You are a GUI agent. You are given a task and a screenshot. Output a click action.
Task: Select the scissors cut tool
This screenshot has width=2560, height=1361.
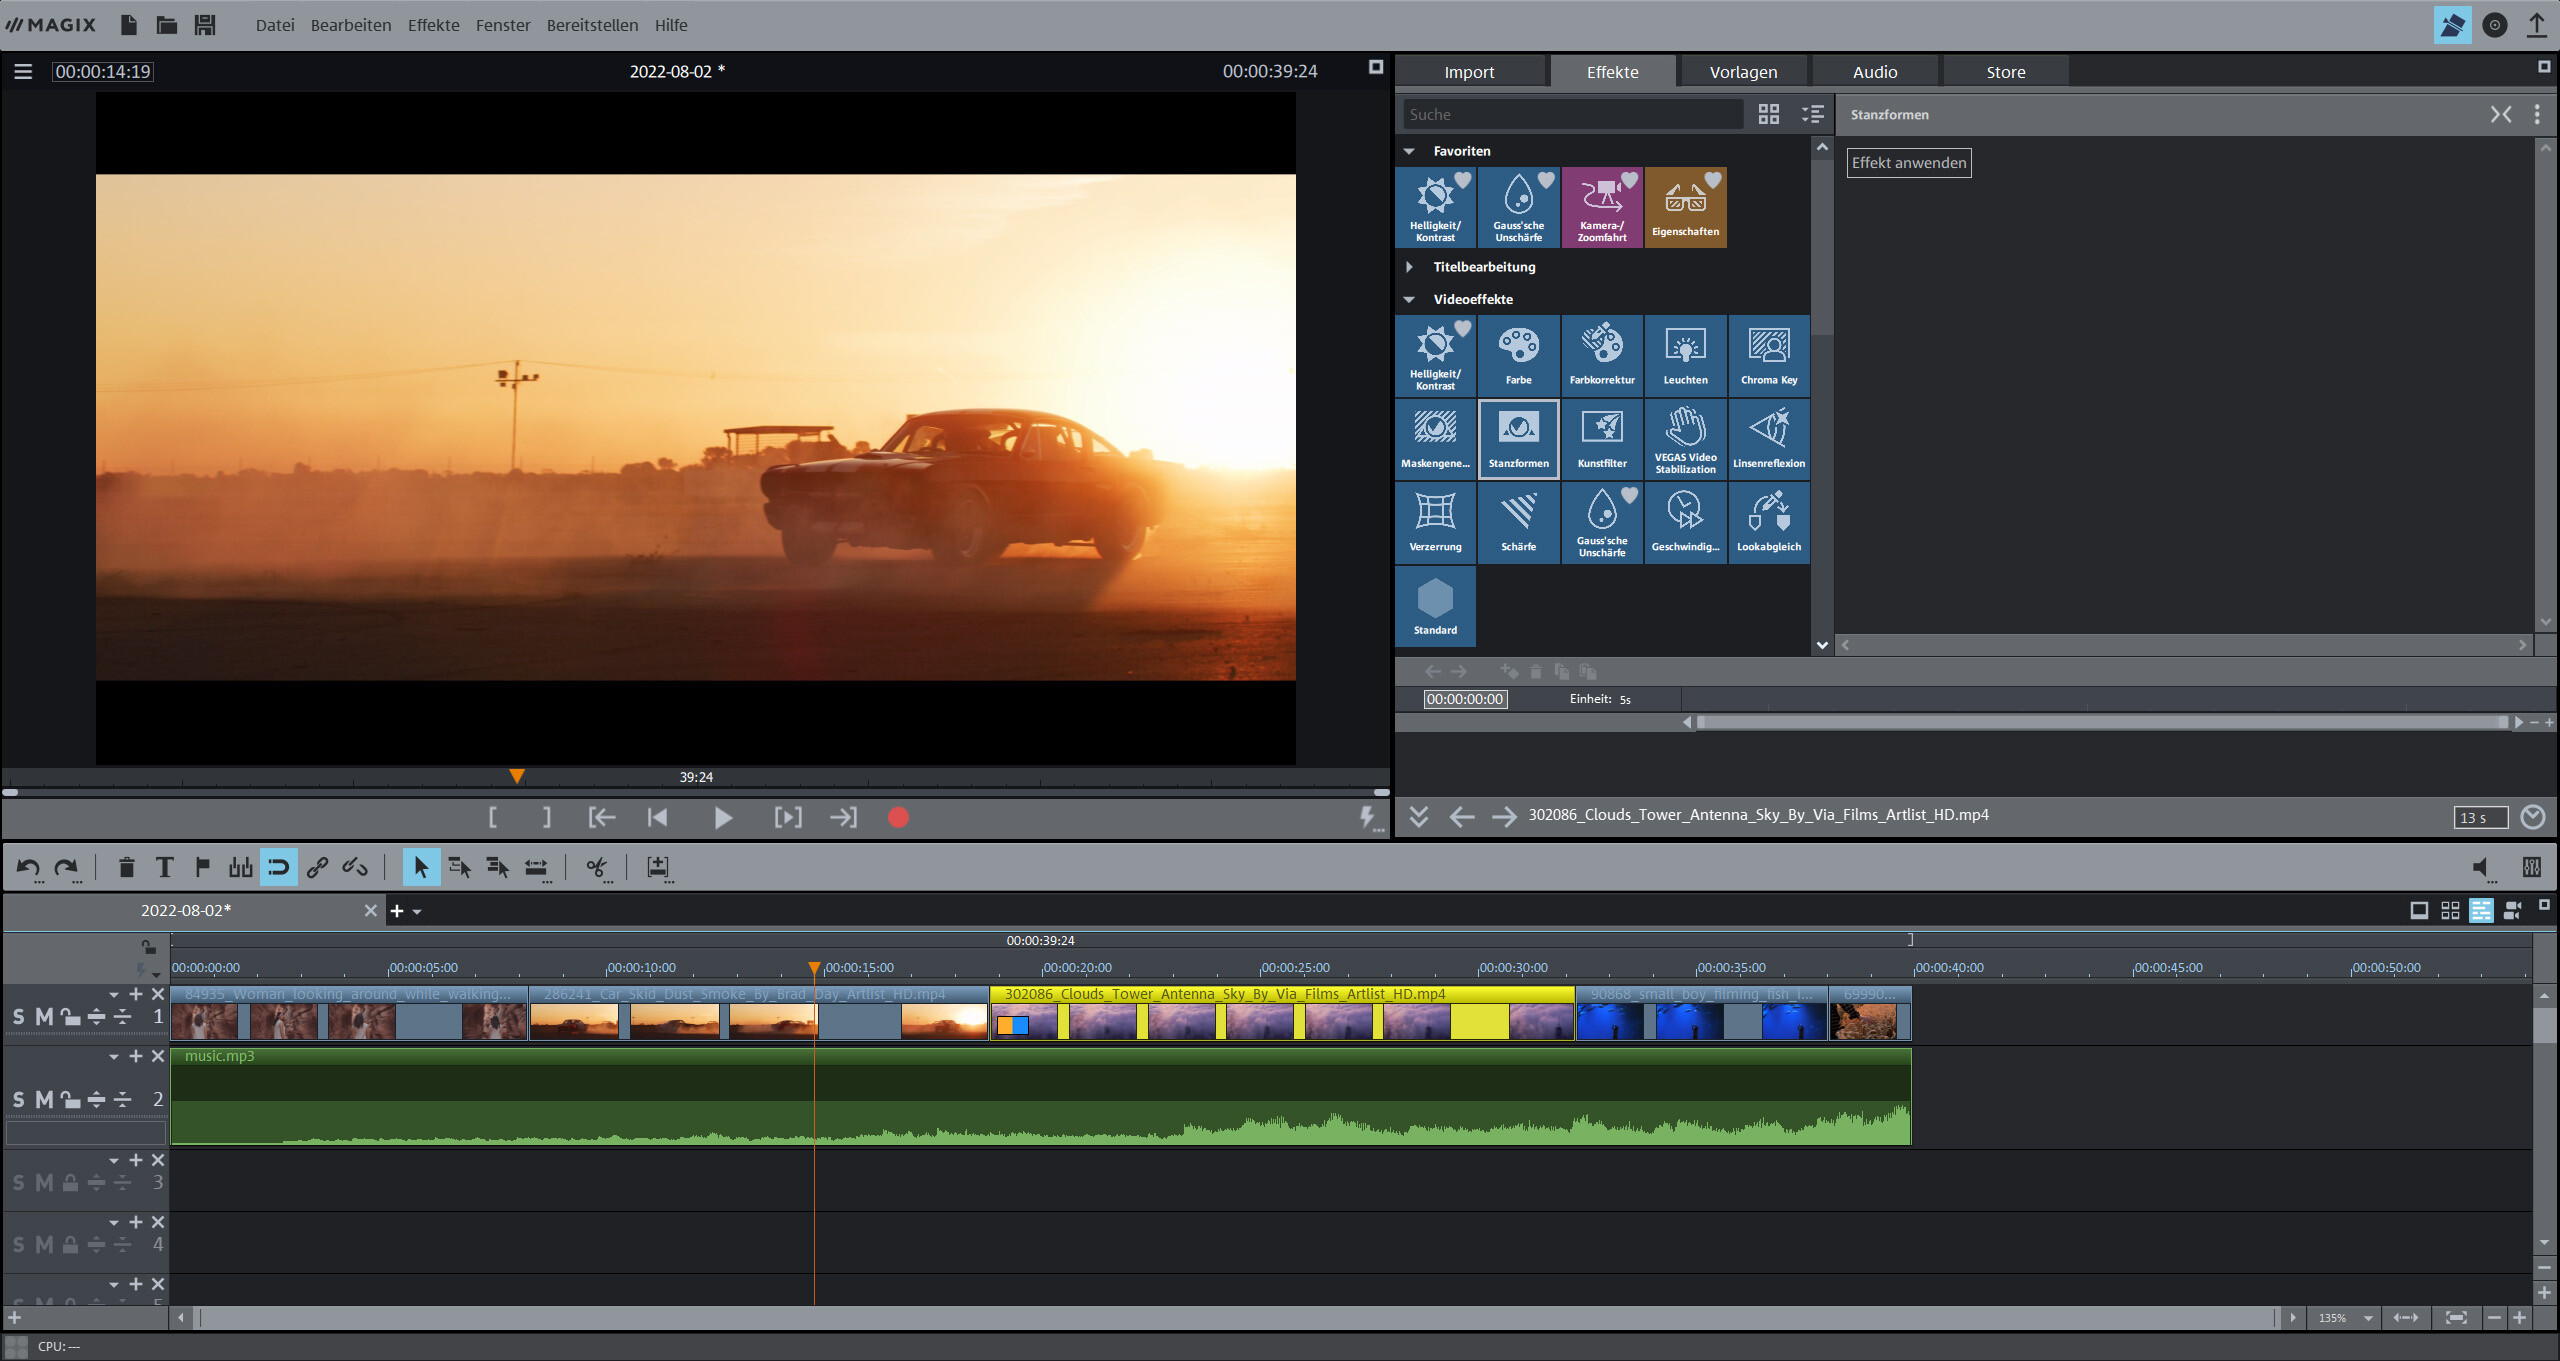click(596, 868)
